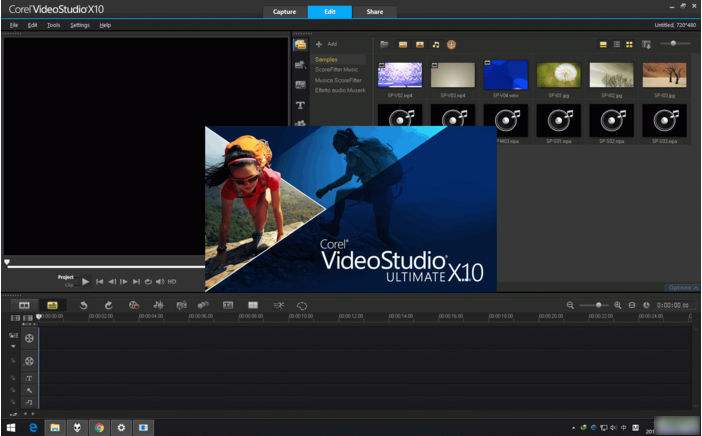
Task: Click Add to create new library folder
Action: 326,44
